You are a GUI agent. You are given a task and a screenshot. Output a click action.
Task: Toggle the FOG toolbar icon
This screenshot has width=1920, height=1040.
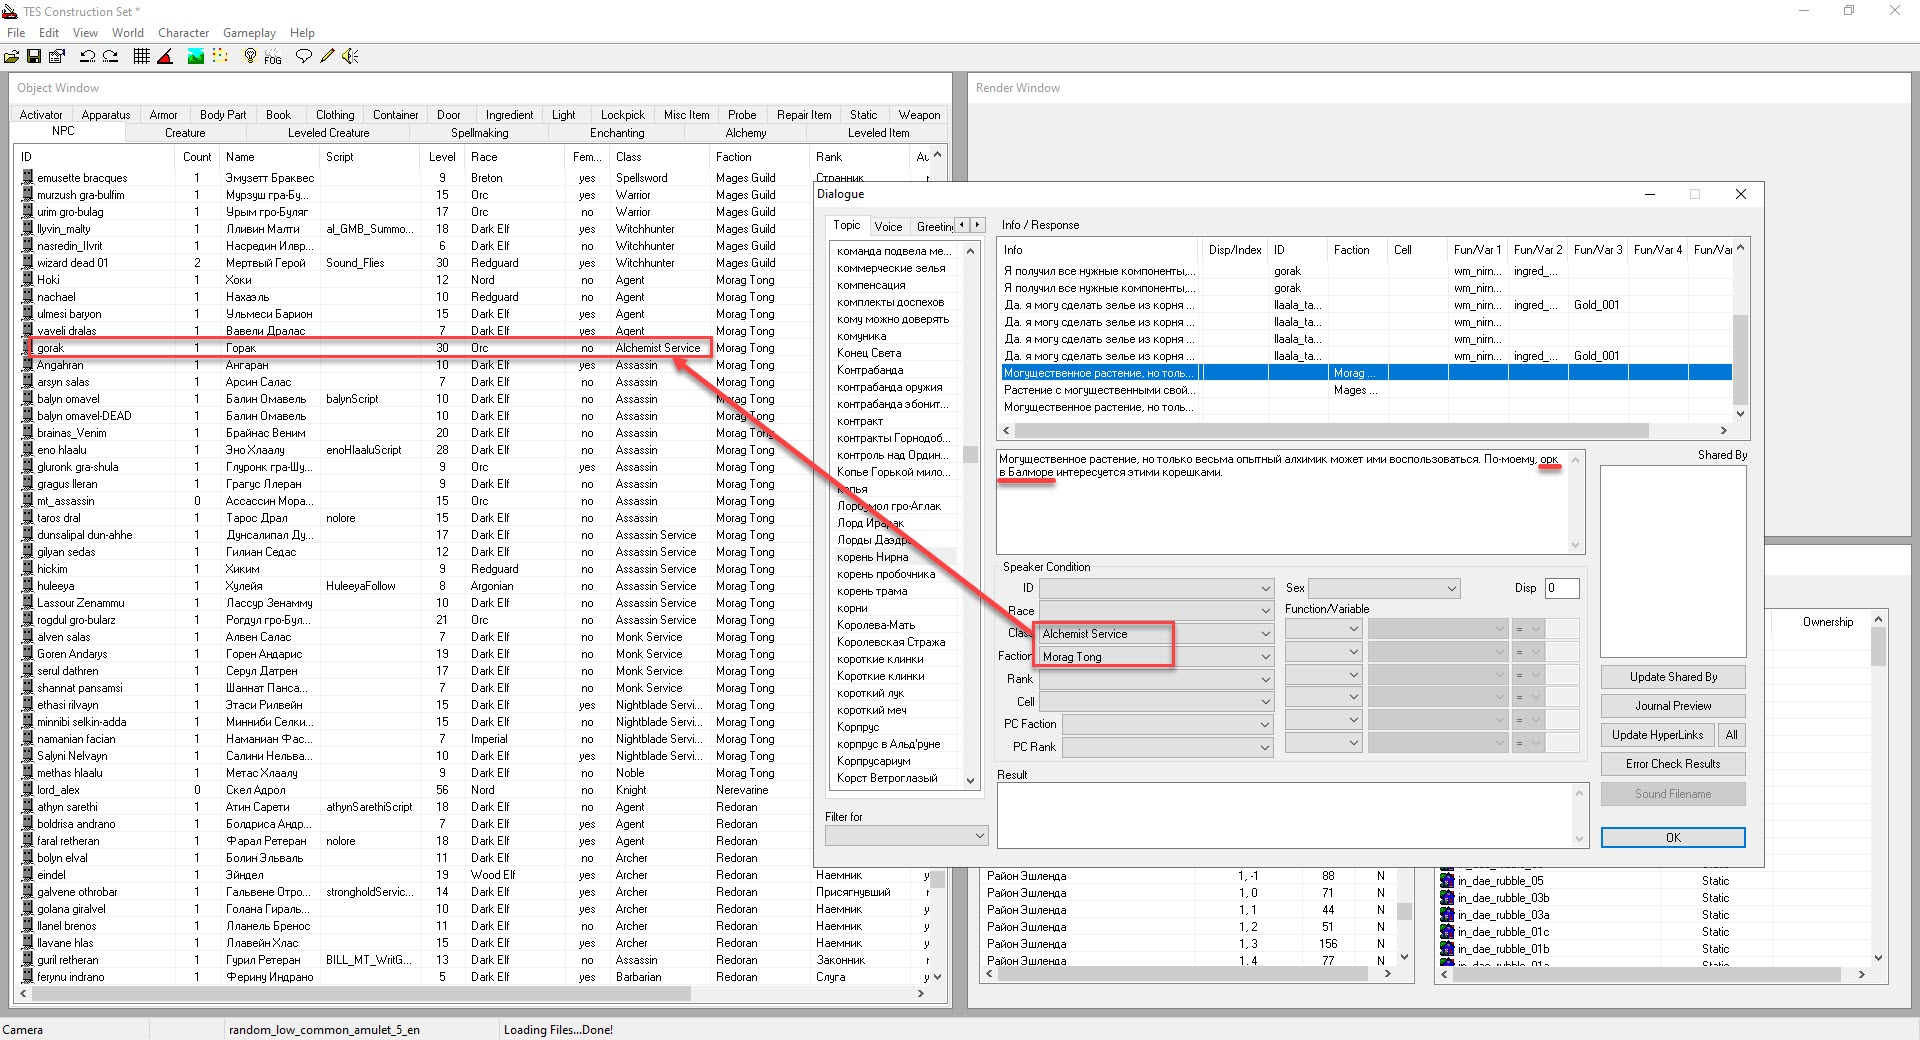pos(272,57)
